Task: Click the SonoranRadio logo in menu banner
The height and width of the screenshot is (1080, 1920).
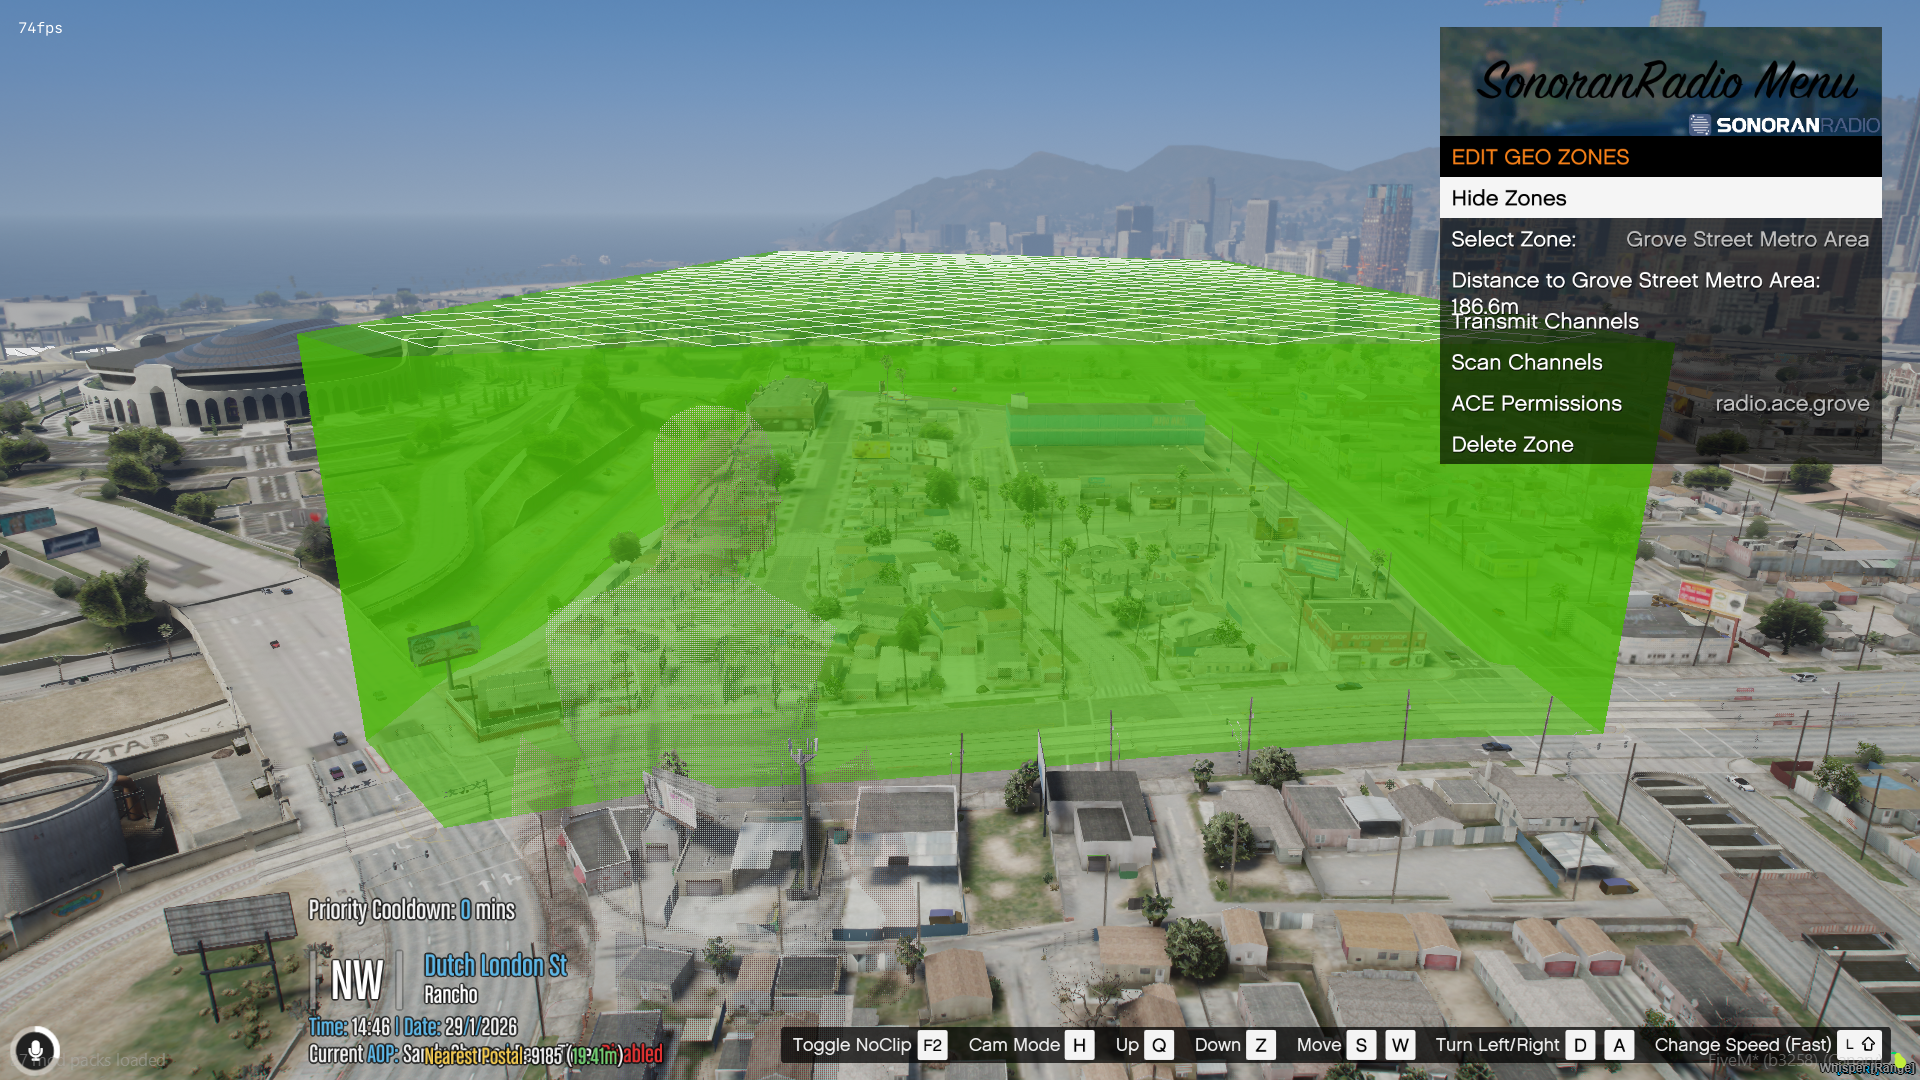Action: [x=1784, y=125]
